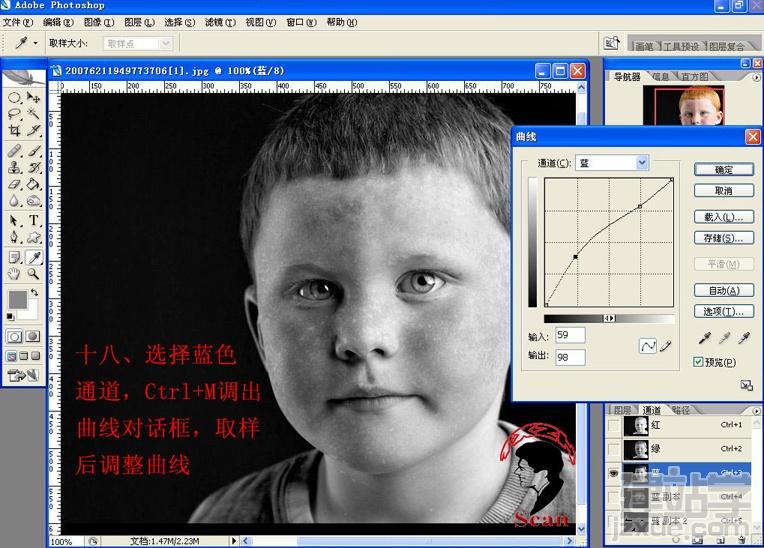Click the 确定 OK button in Curves
The width and height of the screenshot is (764, 548).
pos(724,170)
